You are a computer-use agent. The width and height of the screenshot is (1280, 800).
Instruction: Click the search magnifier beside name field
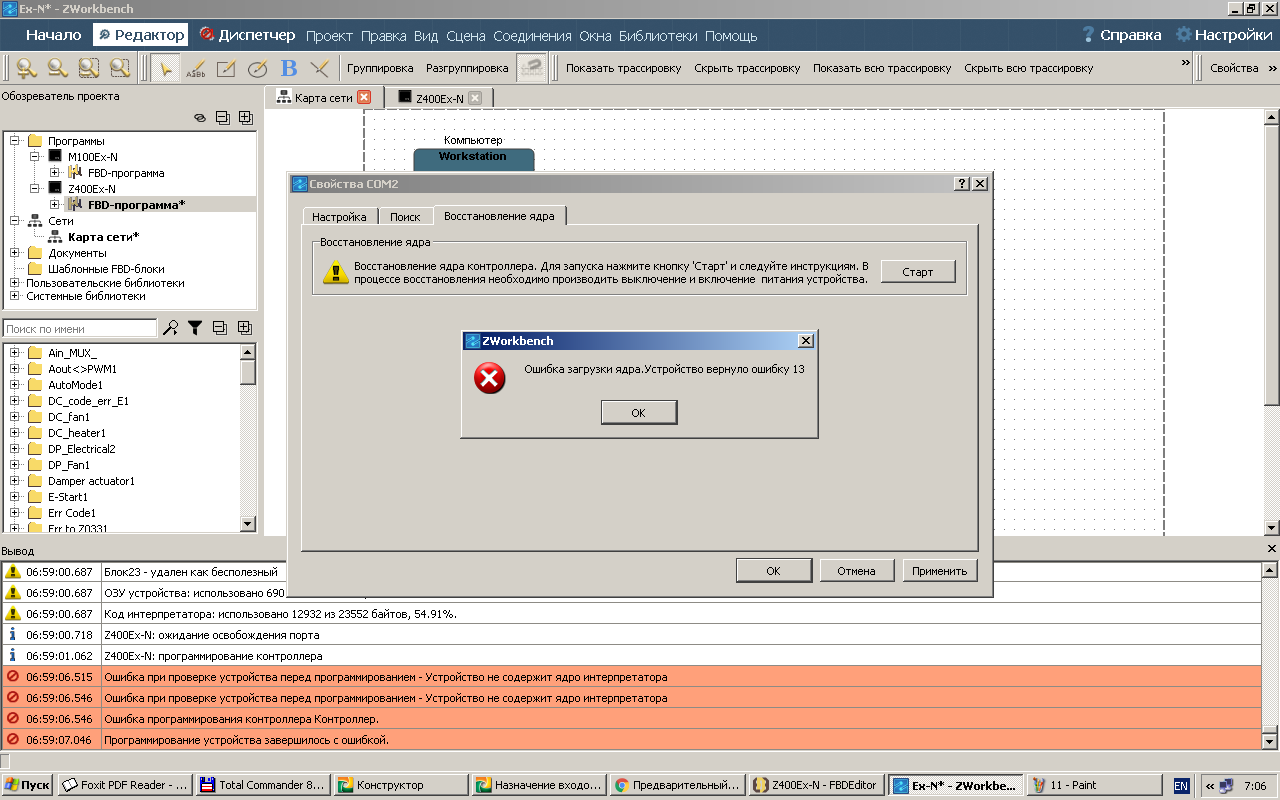[x=171, y=328]
